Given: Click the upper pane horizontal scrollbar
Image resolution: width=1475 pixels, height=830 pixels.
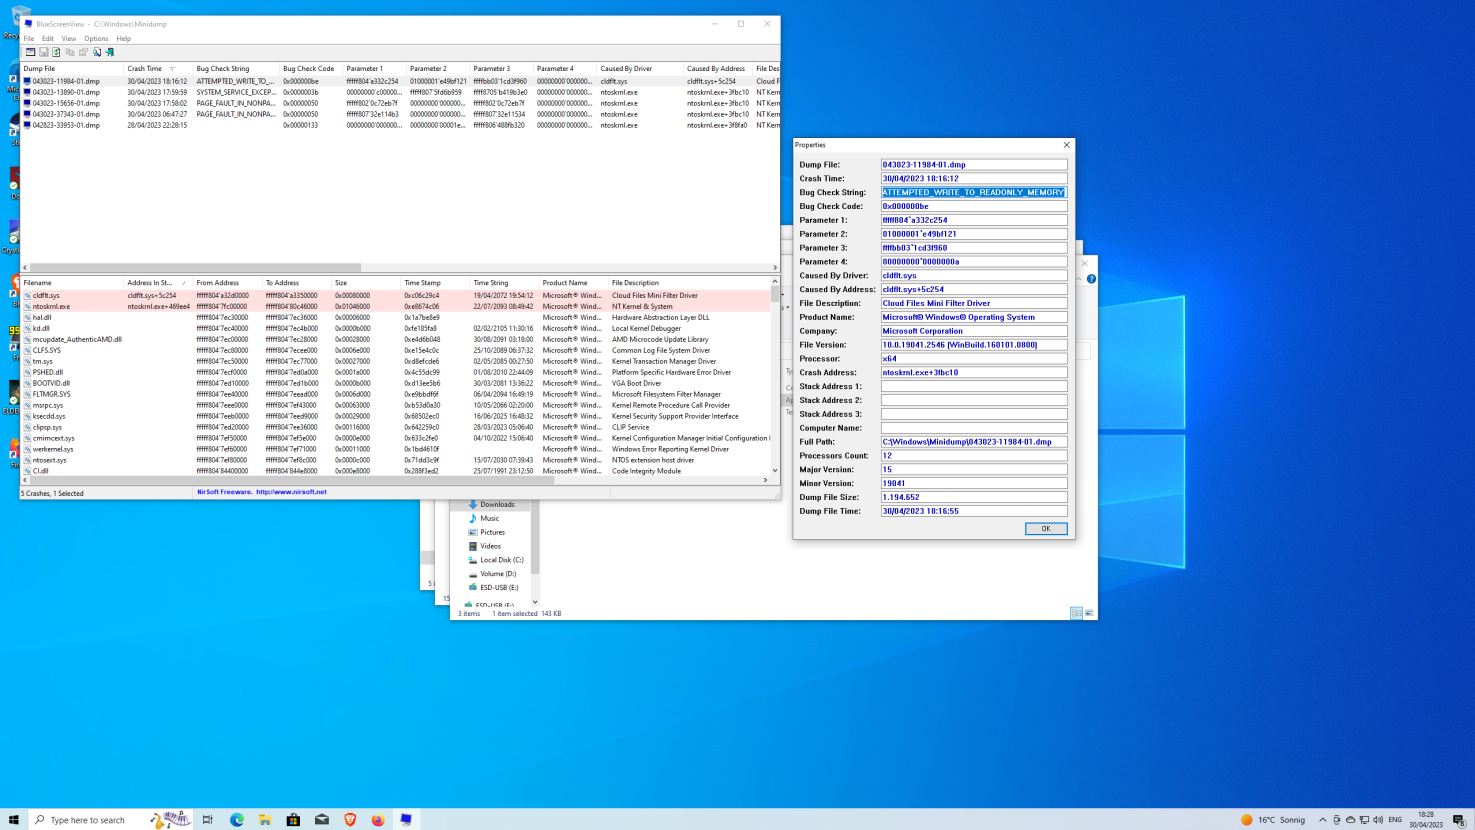Looking at the screenshot, I should pyautogui.click(x=195, y=268).
